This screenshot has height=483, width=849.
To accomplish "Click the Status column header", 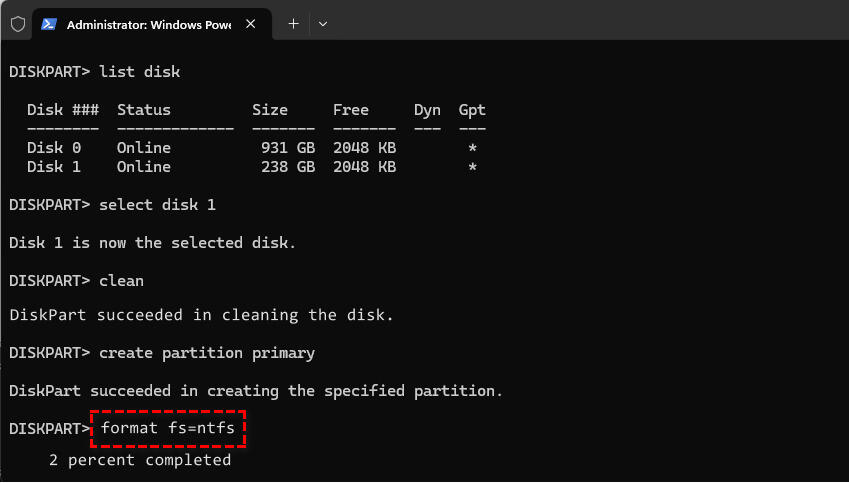I will [144, 110].
